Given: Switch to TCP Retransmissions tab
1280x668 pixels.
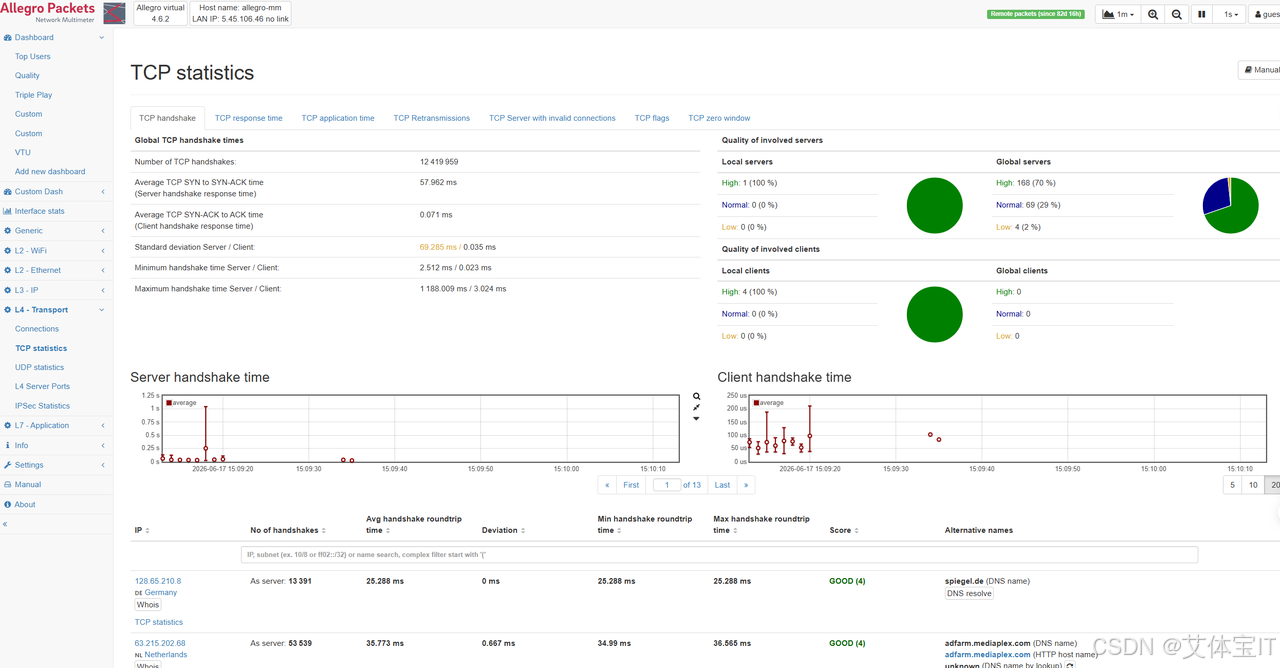Looking at the screenshot, I should point(432,118).
